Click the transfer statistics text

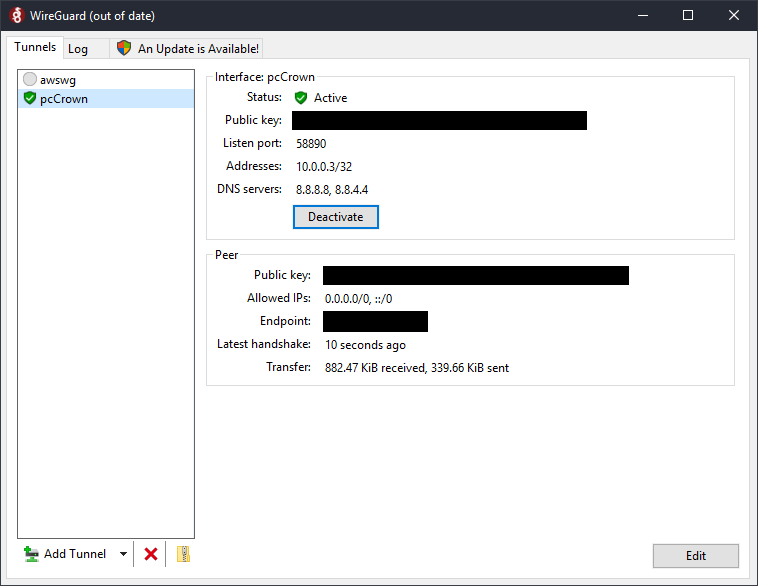tap(417, 368)
